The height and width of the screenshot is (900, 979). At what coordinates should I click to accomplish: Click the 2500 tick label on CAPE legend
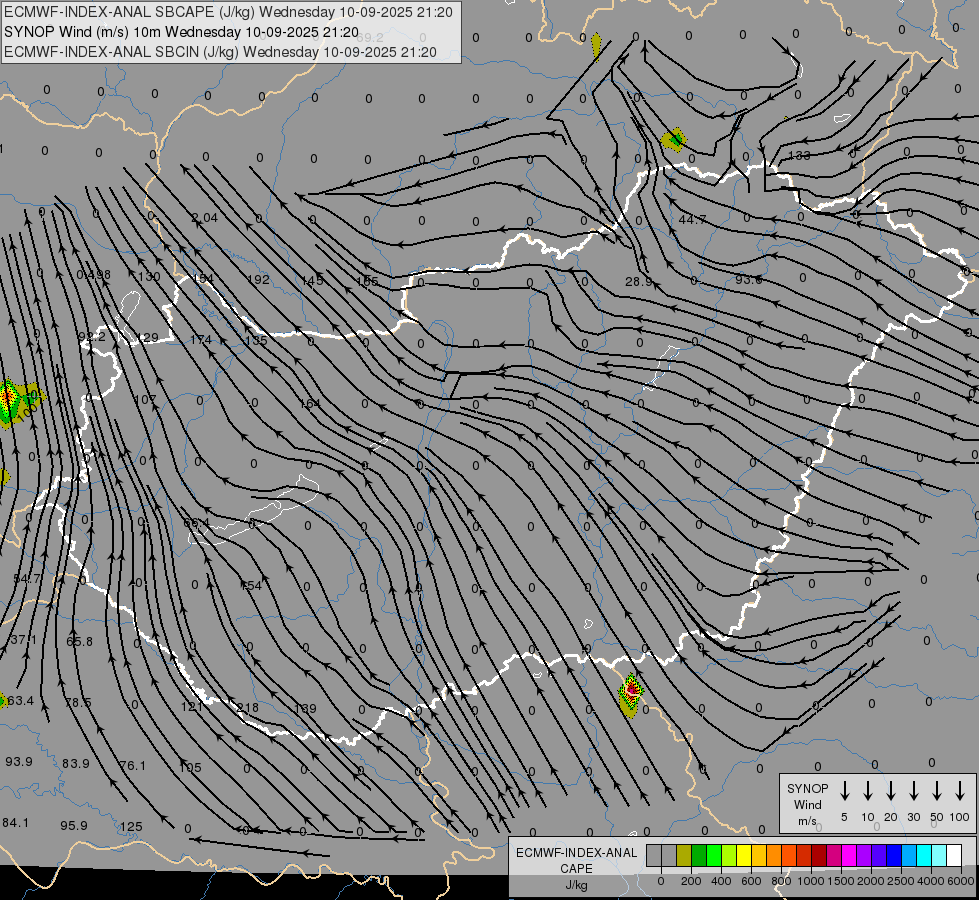[x=900, y=881]
